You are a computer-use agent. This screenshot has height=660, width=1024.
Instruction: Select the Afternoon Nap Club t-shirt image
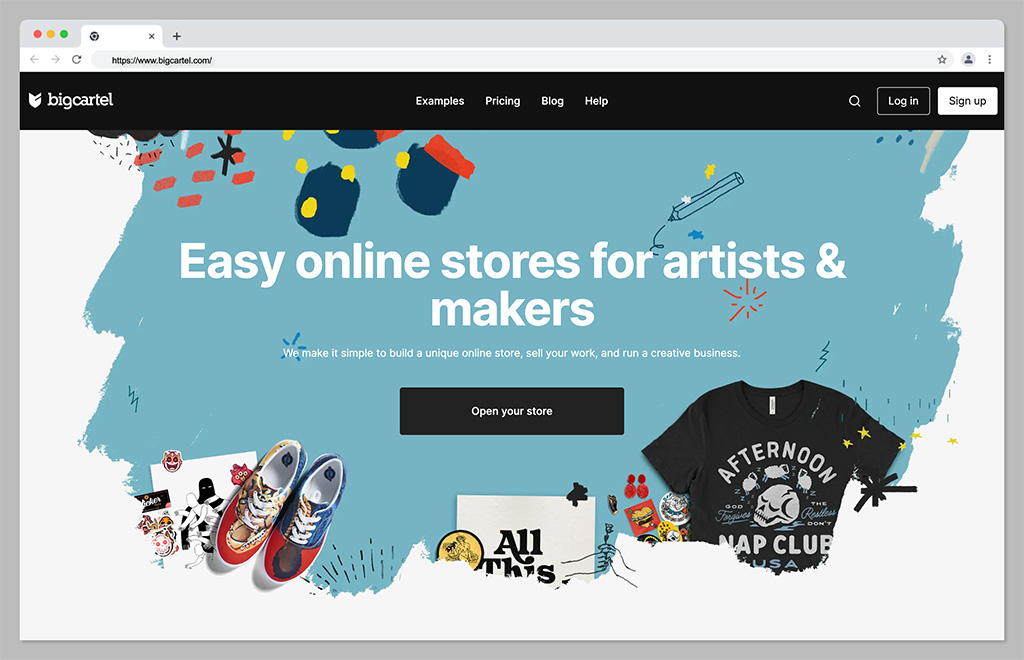pyautogui.click(x=774, y=477)
